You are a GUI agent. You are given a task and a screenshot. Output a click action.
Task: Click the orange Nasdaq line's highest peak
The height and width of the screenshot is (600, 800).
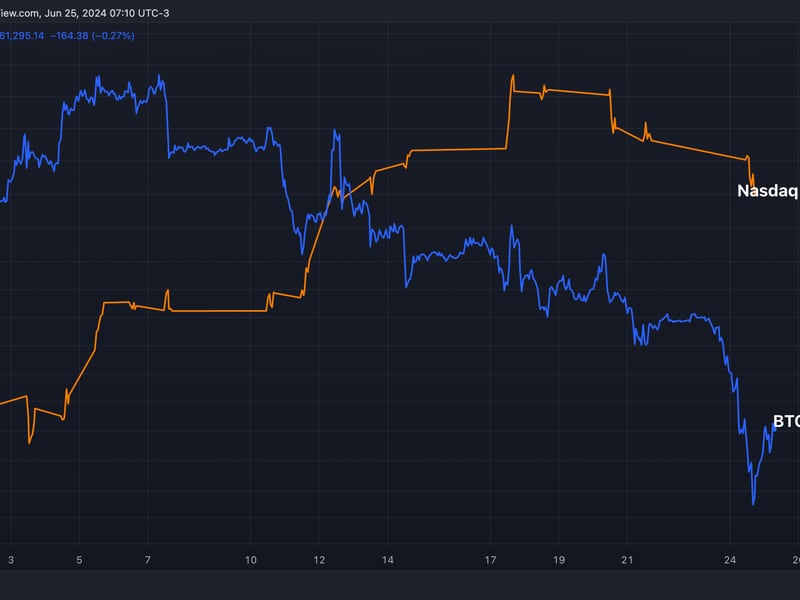(x=512, y=76)
